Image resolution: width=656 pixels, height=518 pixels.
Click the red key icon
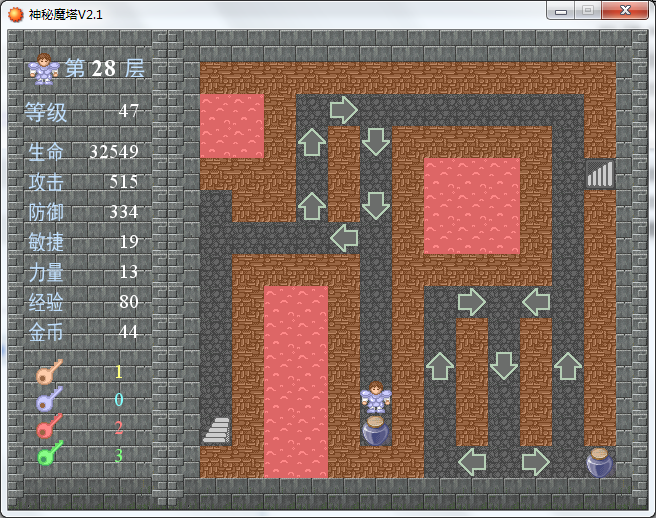coord(49,426)
